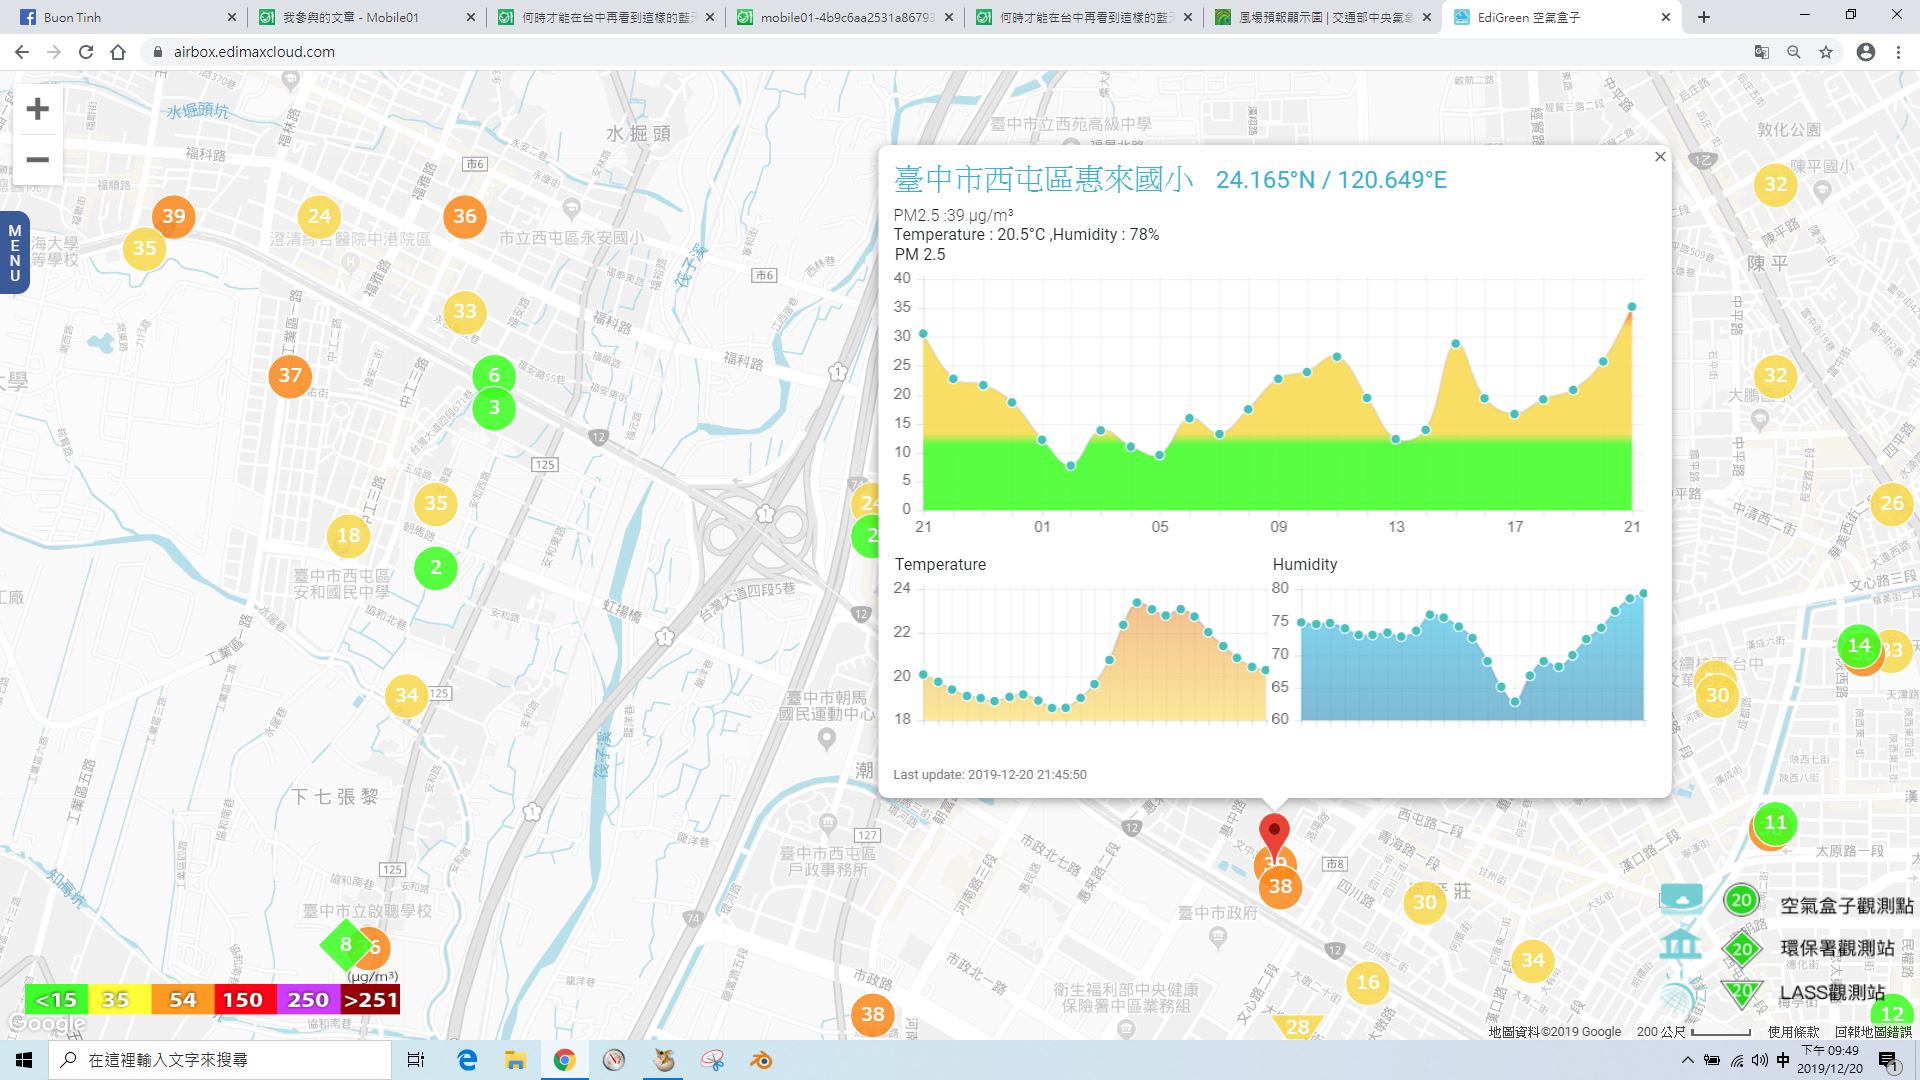Reload the page
Viewport: 1920px width, 1080px height.
point(86,52)
